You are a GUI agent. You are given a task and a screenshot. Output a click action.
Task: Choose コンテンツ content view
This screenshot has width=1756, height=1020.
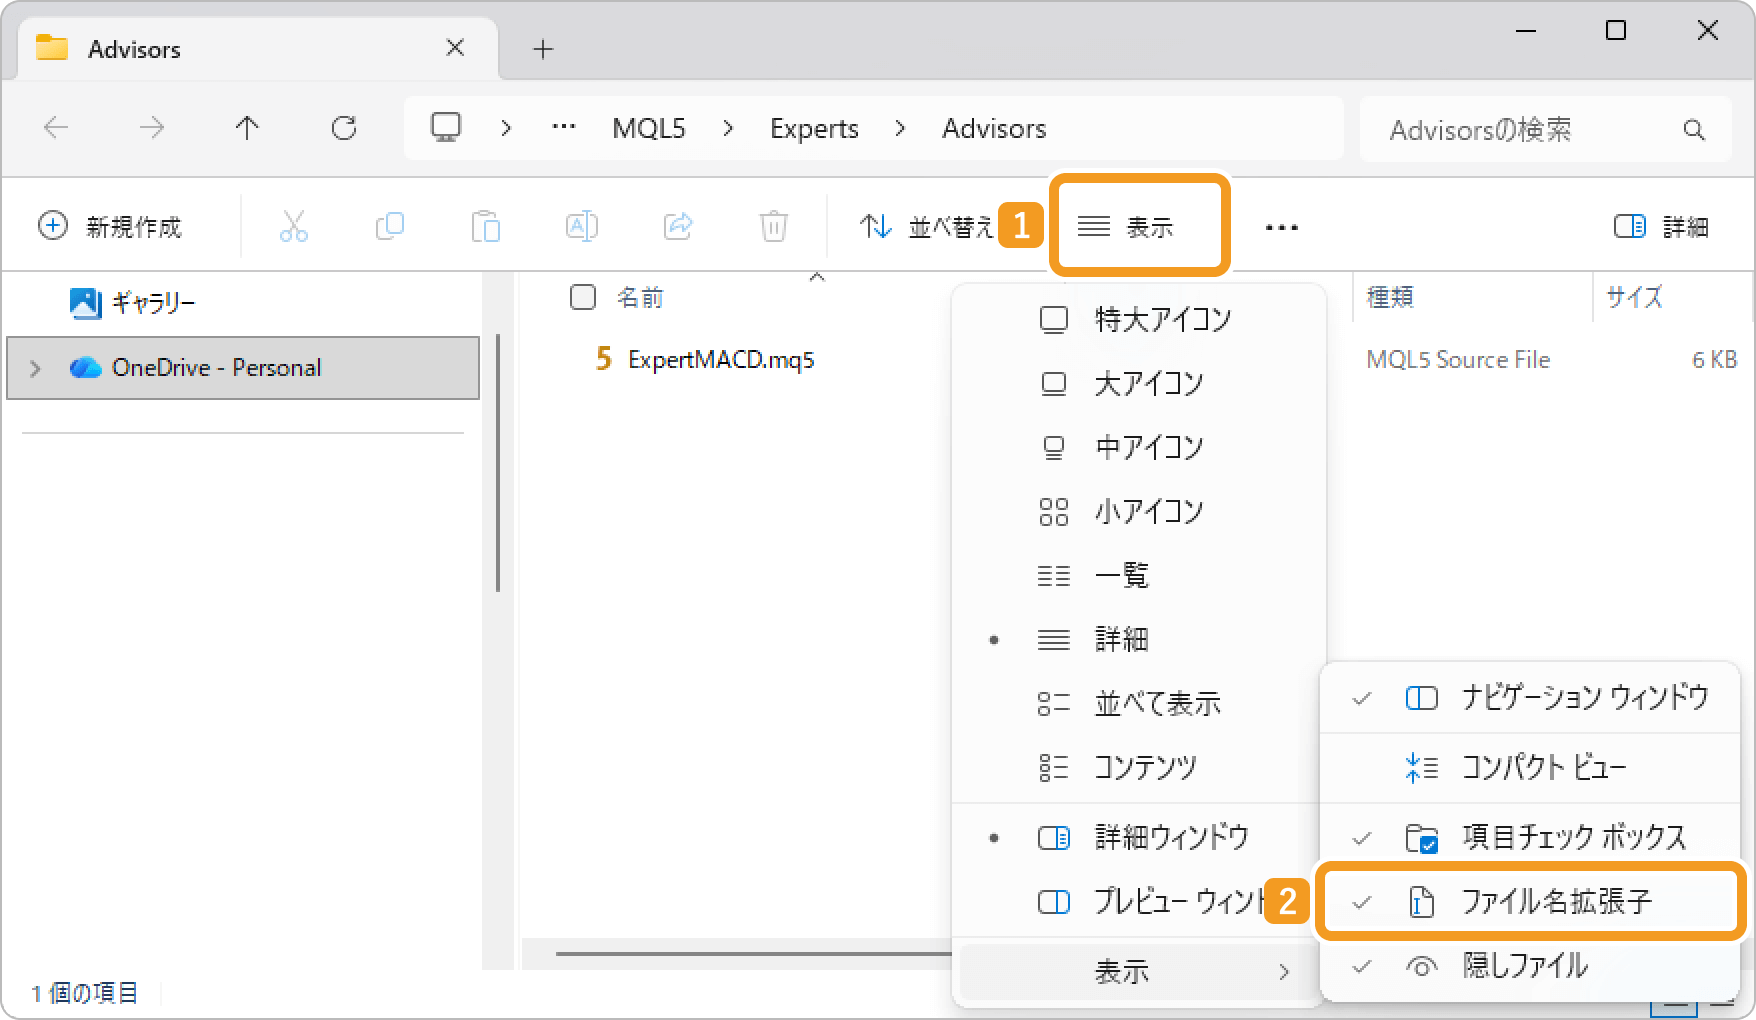coord(1139,767)
